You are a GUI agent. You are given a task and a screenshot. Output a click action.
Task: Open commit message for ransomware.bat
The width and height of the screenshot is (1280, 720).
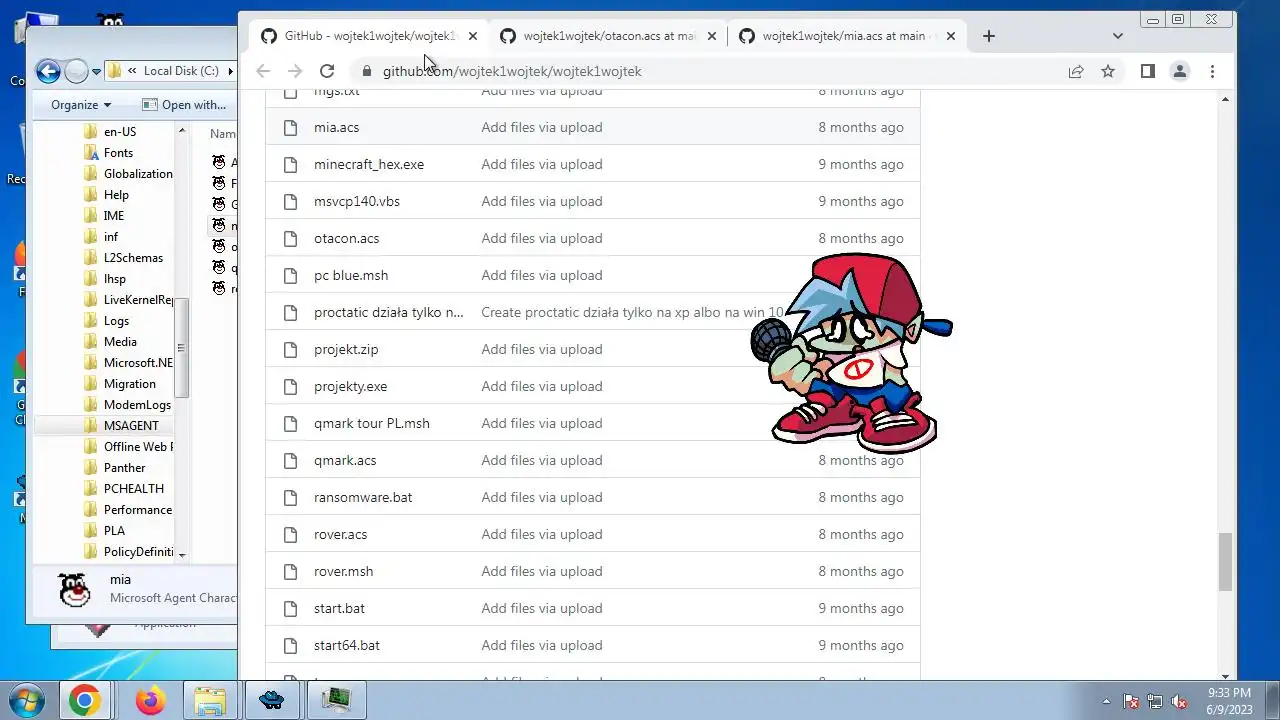(x=542, y=497)
